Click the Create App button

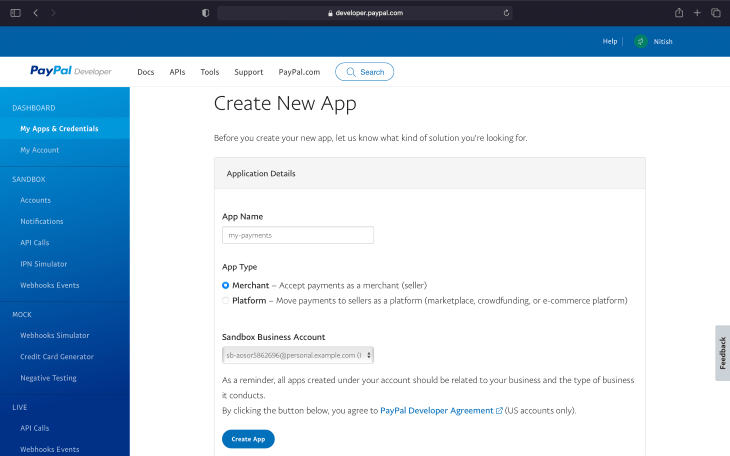pyautogui.click(x=248, y=439)
